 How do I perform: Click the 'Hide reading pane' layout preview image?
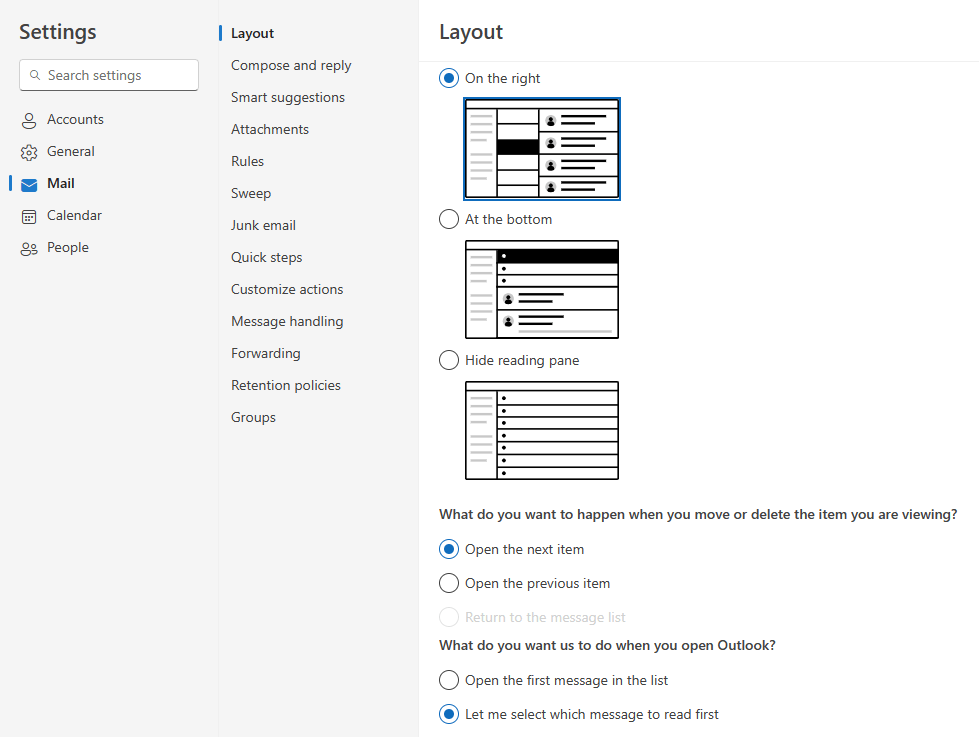point(542,431)
